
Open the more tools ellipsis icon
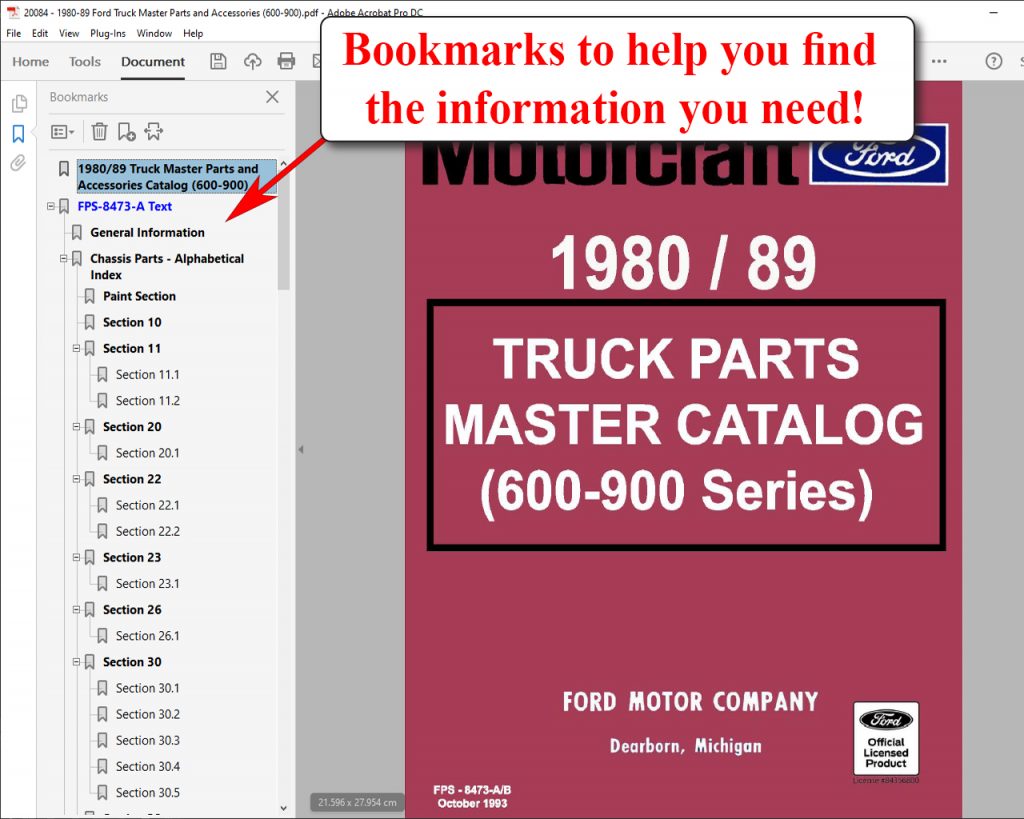[x=938, y=61]
